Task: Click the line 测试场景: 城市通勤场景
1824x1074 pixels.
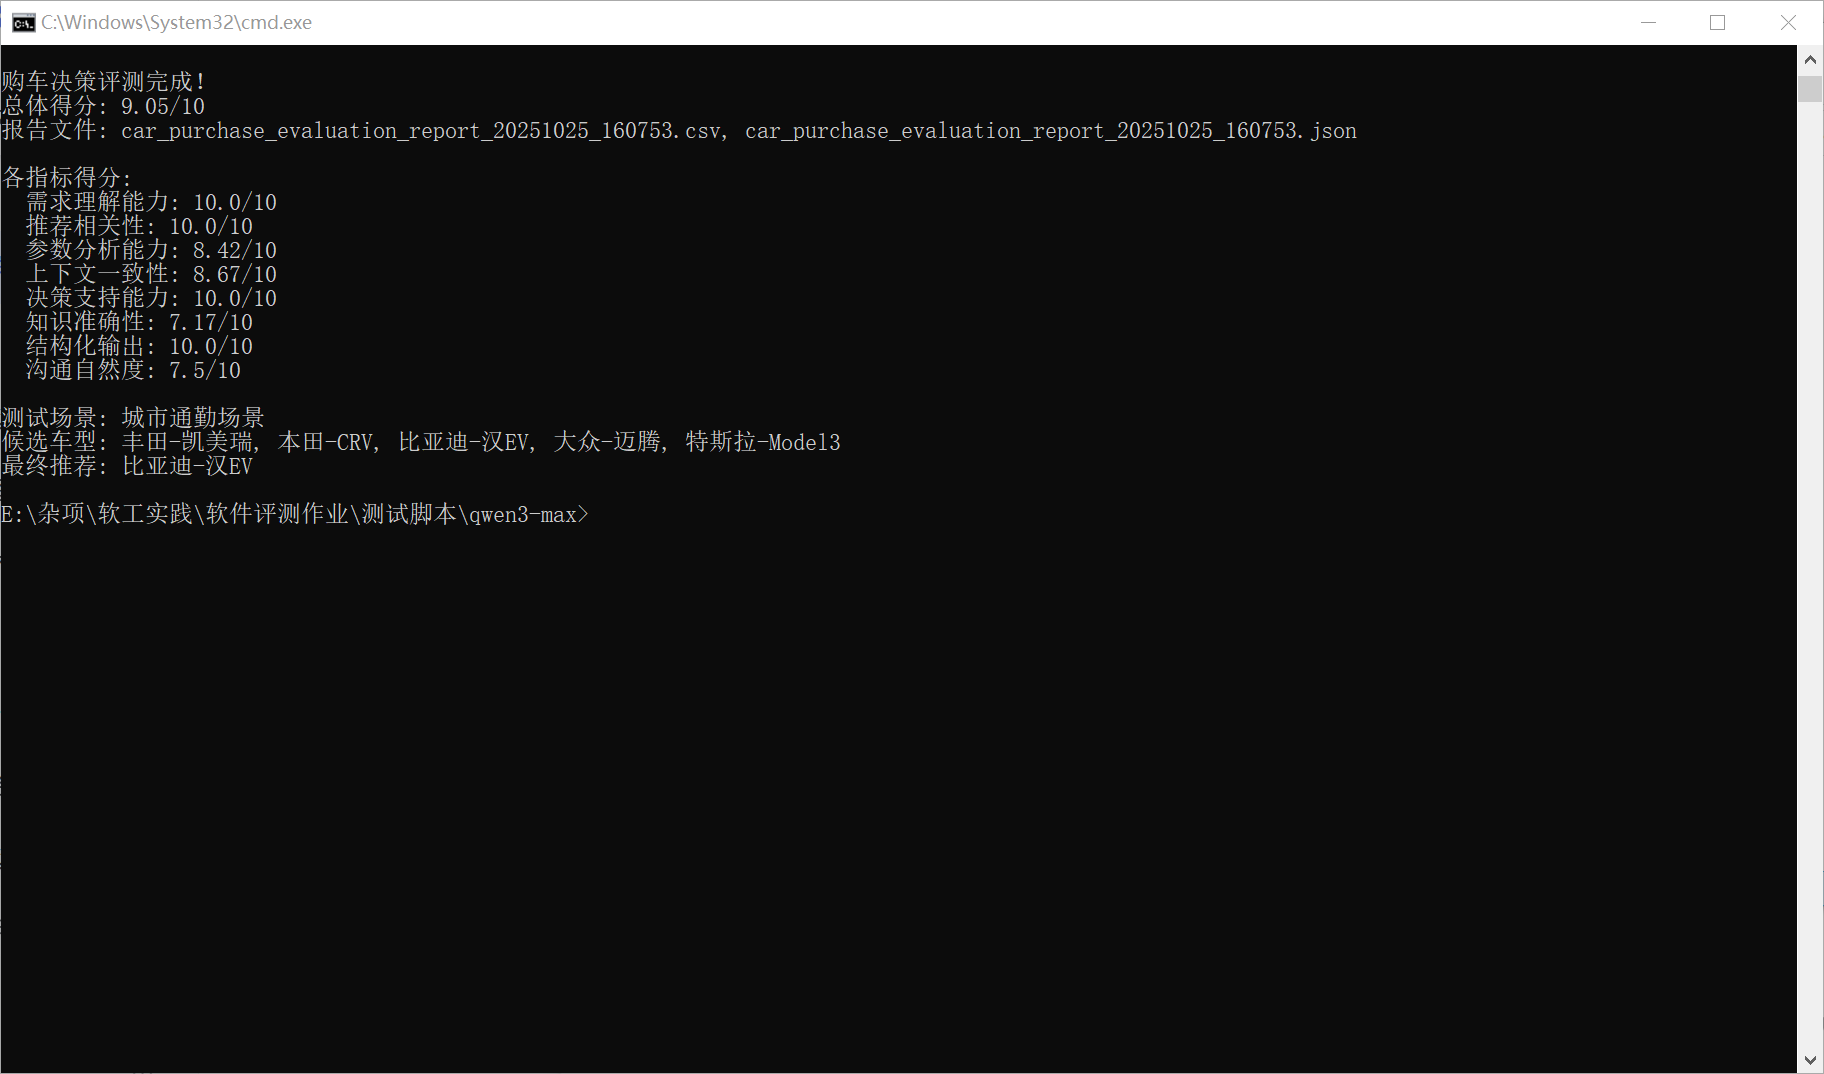Action: click(133, 418)
